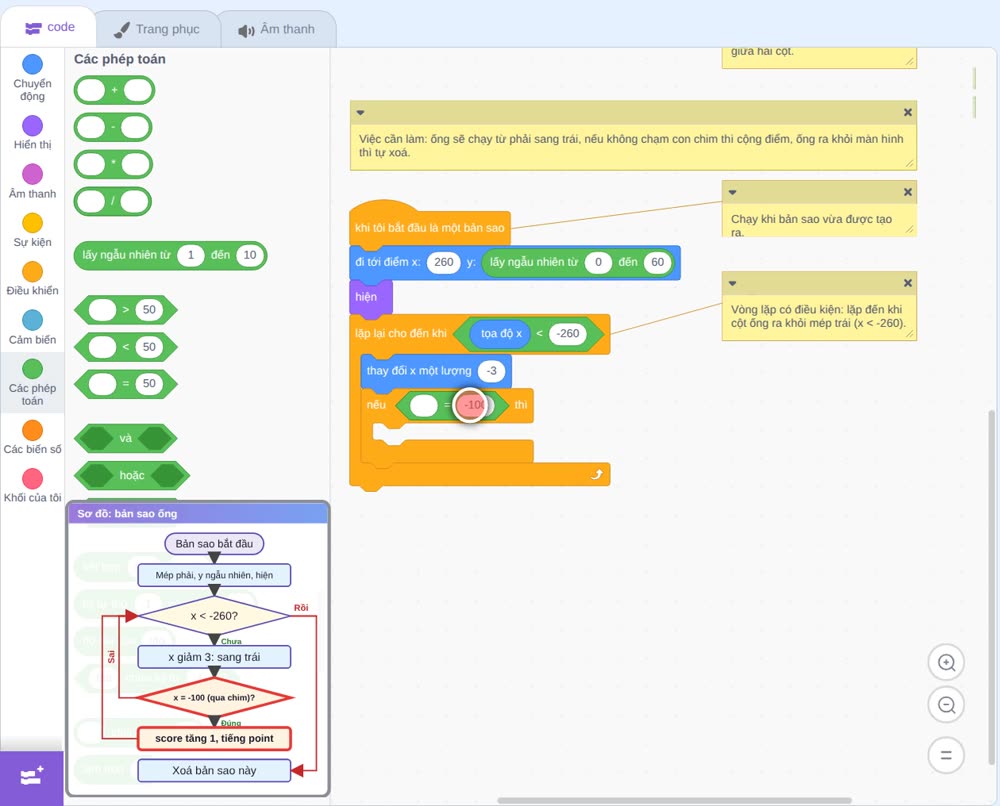Click the vertical workspace scrollbar
Image resolution: width=1000 pixels, height=806 pixels.
[991, 587]
